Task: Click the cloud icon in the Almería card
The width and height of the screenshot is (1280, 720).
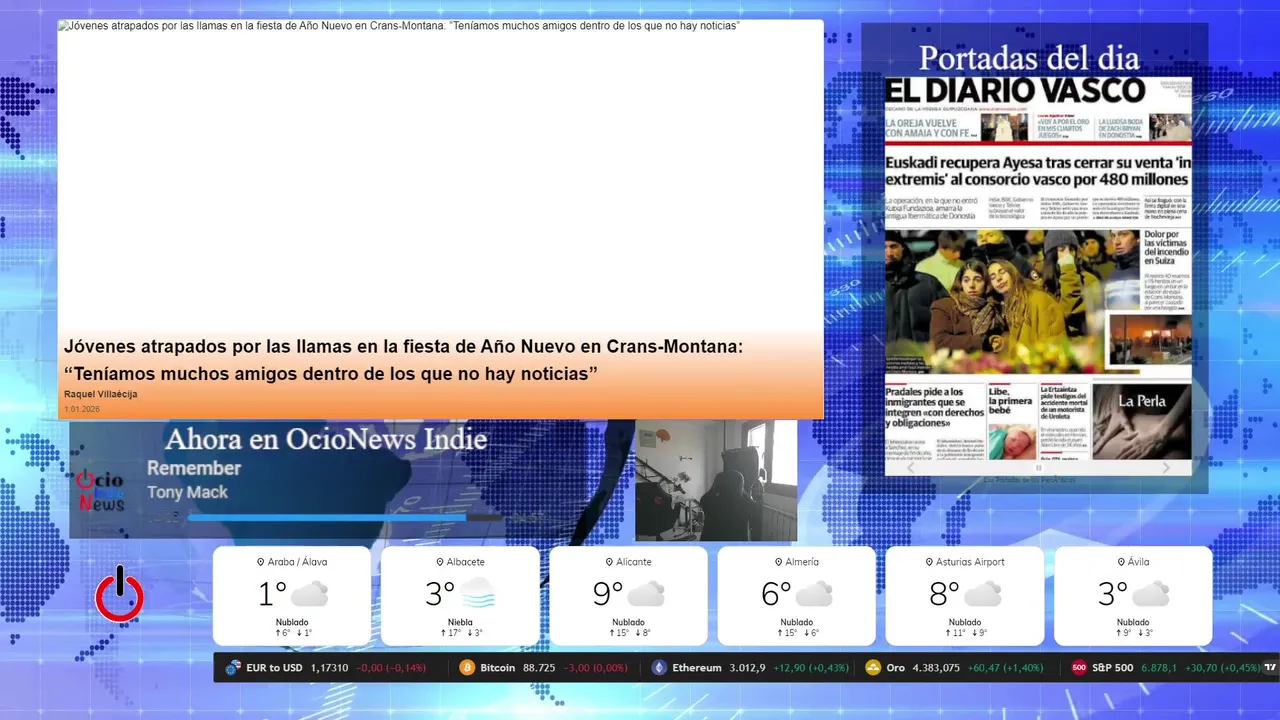Action: coord(813,594)
